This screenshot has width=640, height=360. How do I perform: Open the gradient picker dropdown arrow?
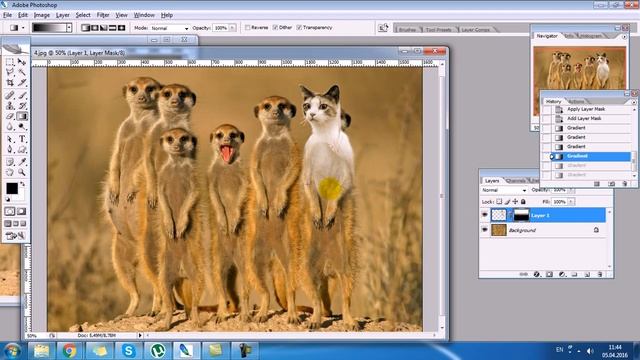69,28
